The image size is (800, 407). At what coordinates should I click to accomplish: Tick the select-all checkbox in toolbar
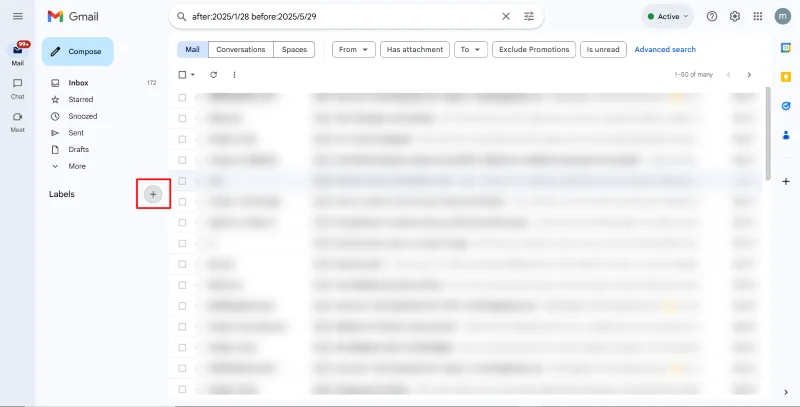[182, 74]
